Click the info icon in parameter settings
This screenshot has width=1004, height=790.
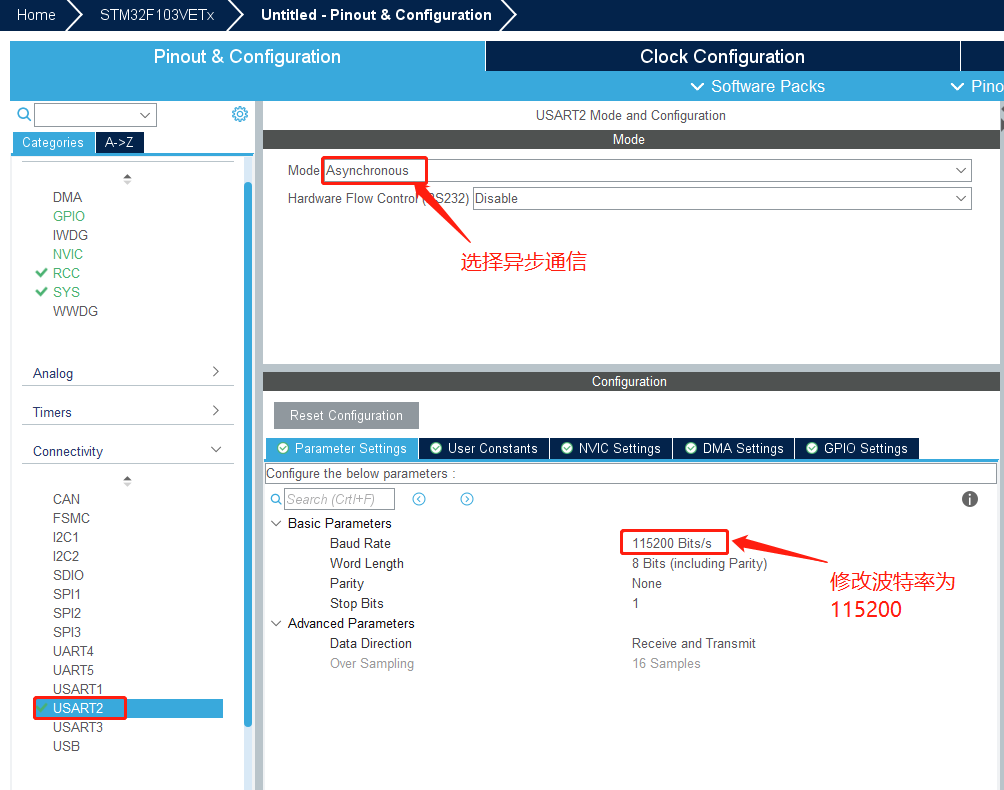click(969, 499)
